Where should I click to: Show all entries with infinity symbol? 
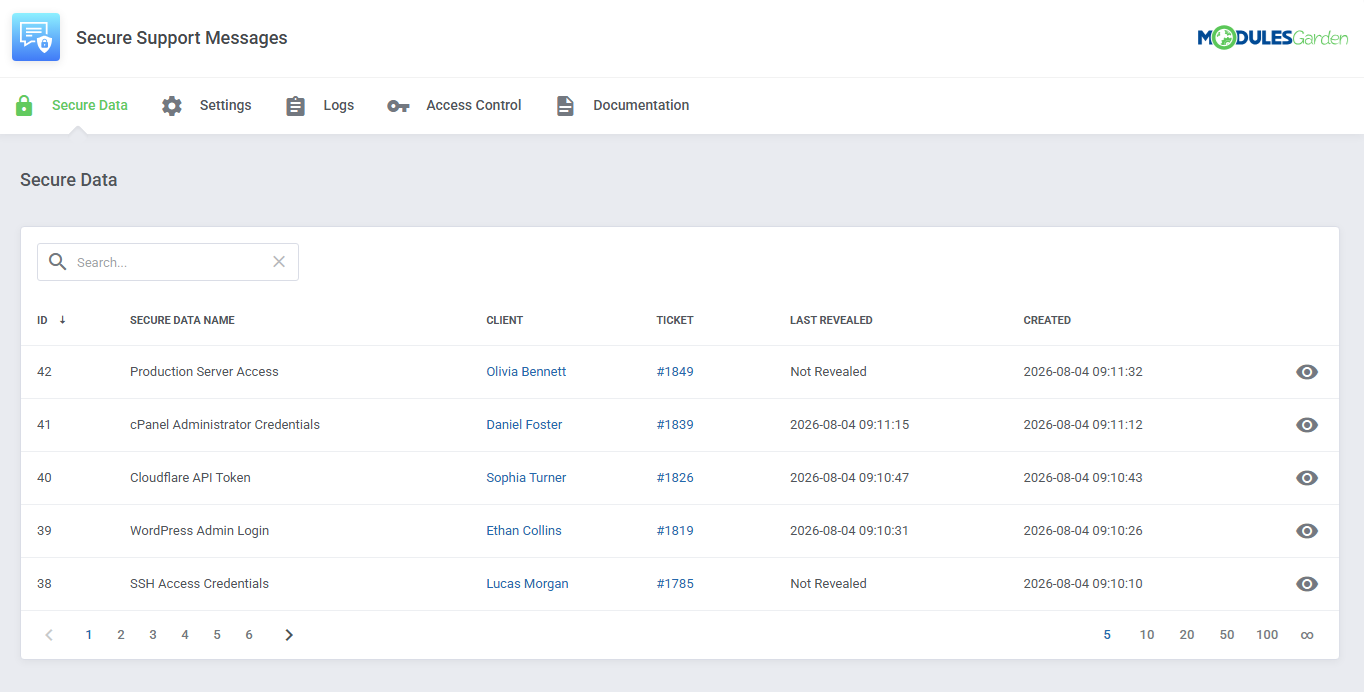click(1307, 635)
